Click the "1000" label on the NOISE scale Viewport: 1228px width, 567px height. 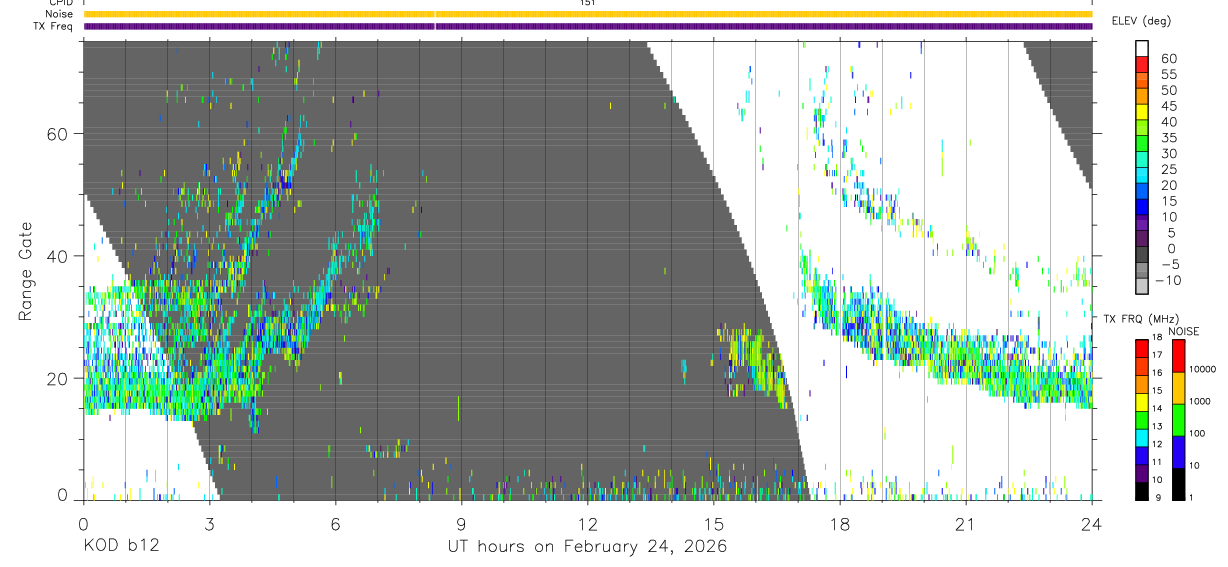coord(1200,402)
